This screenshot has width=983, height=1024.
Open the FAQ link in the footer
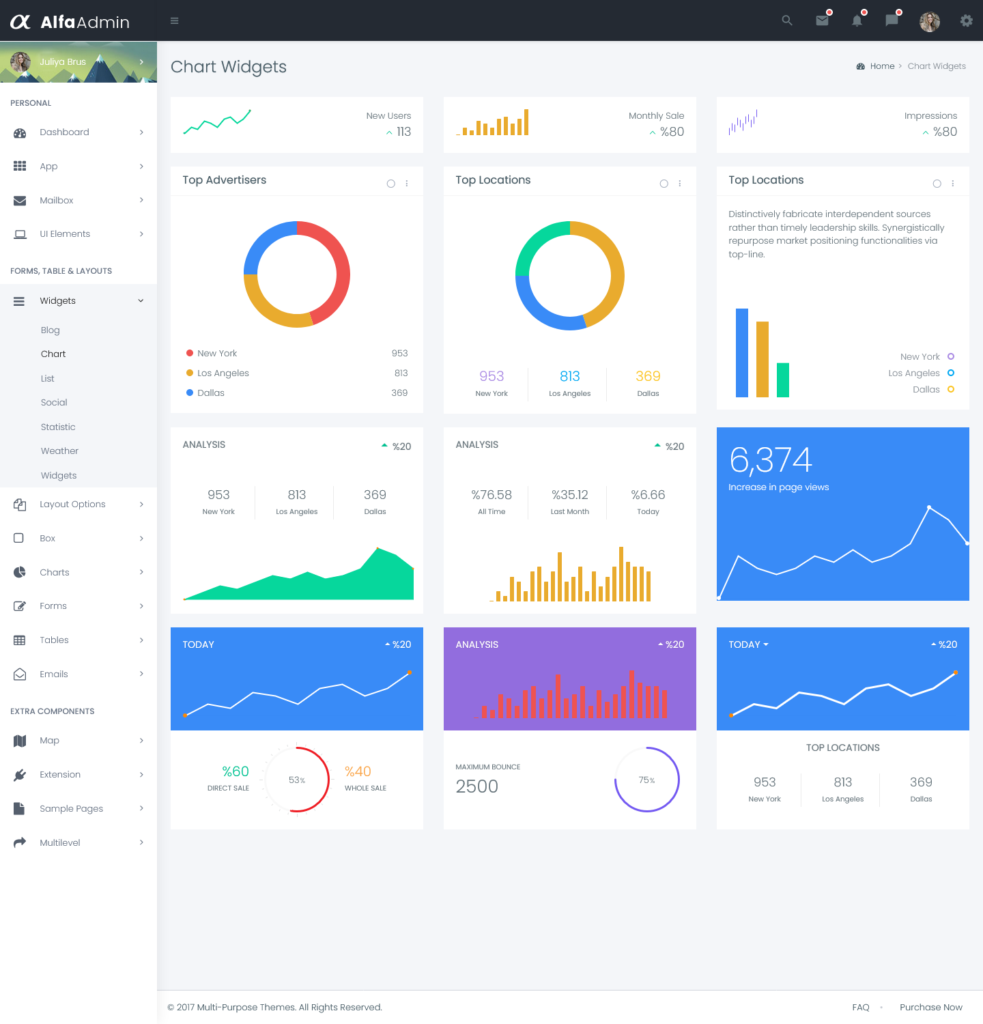(861, 1007)
